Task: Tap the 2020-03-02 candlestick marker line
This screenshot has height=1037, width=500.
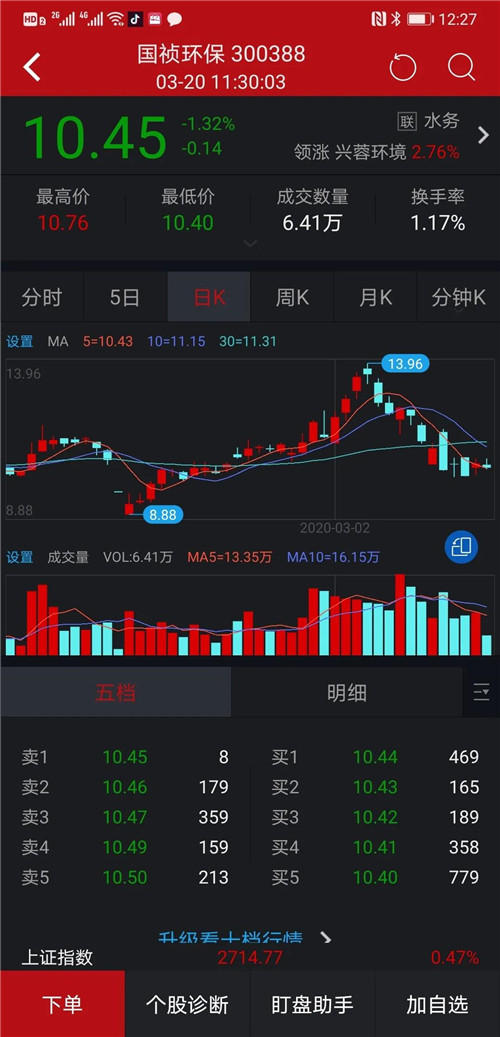Action: point(335,440)
